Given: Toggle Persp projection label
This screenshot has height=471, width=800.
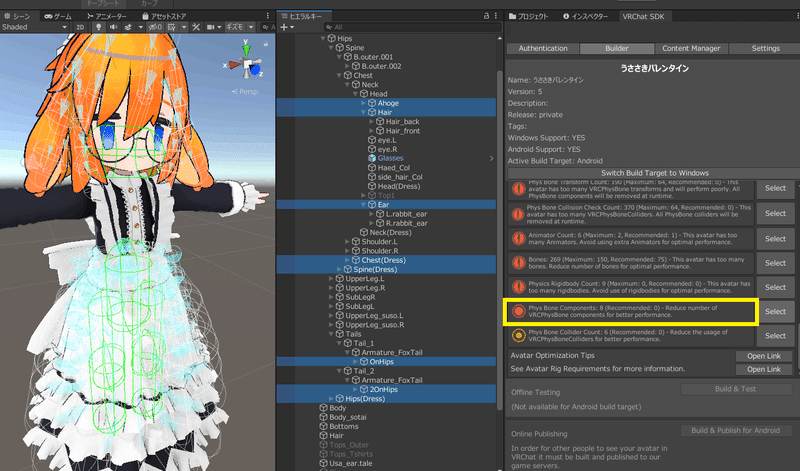Looking at the screenshot, I should [245, 91].
